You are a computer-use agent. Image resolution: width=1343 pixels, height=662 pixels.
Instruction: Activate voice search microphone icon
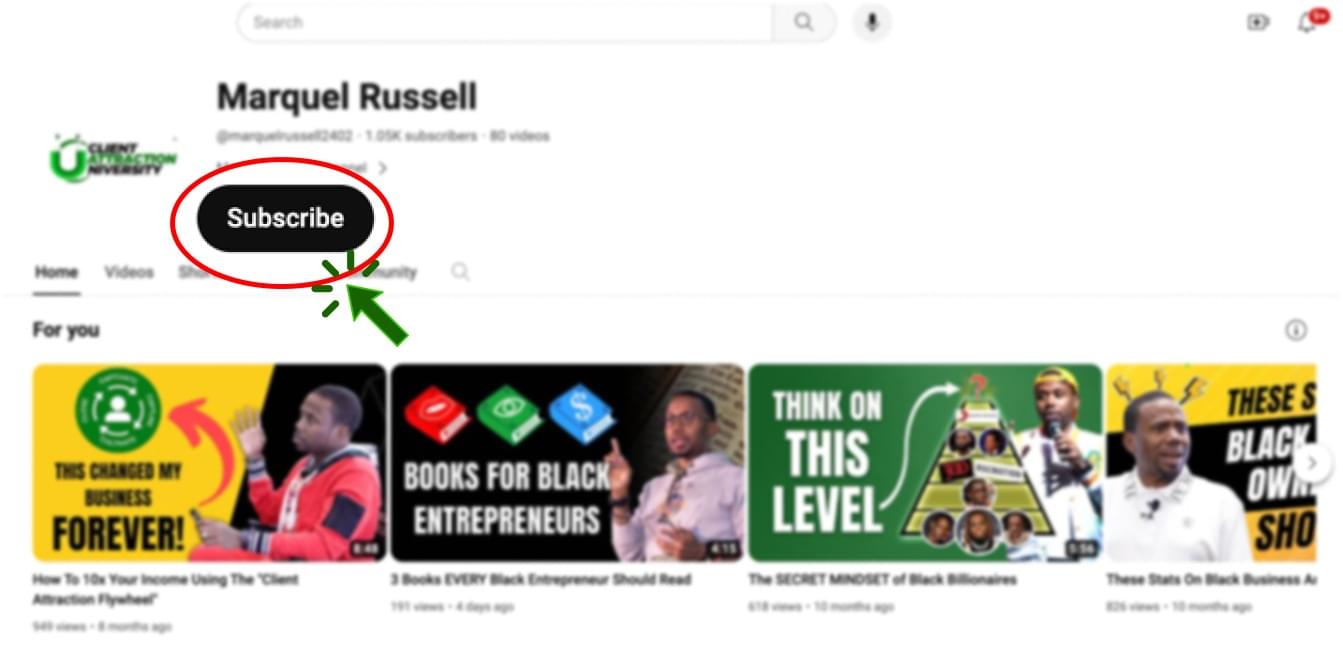[872, 22]
